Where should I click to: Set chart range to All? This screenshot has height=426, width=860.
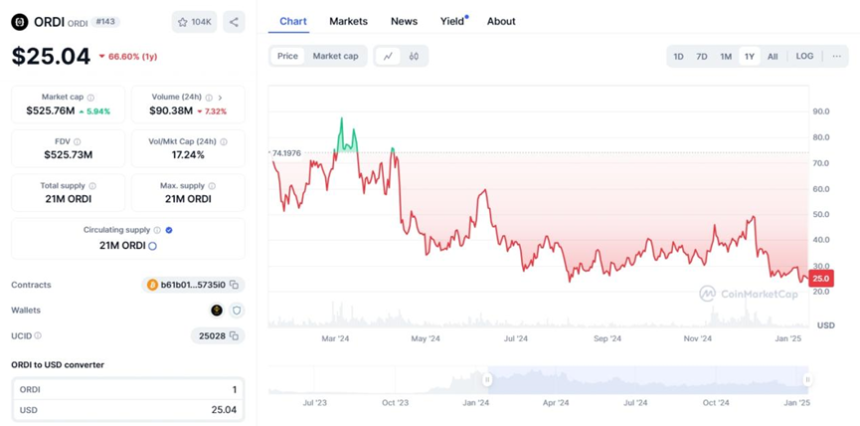pyautogui.click(x=773, y=56)
